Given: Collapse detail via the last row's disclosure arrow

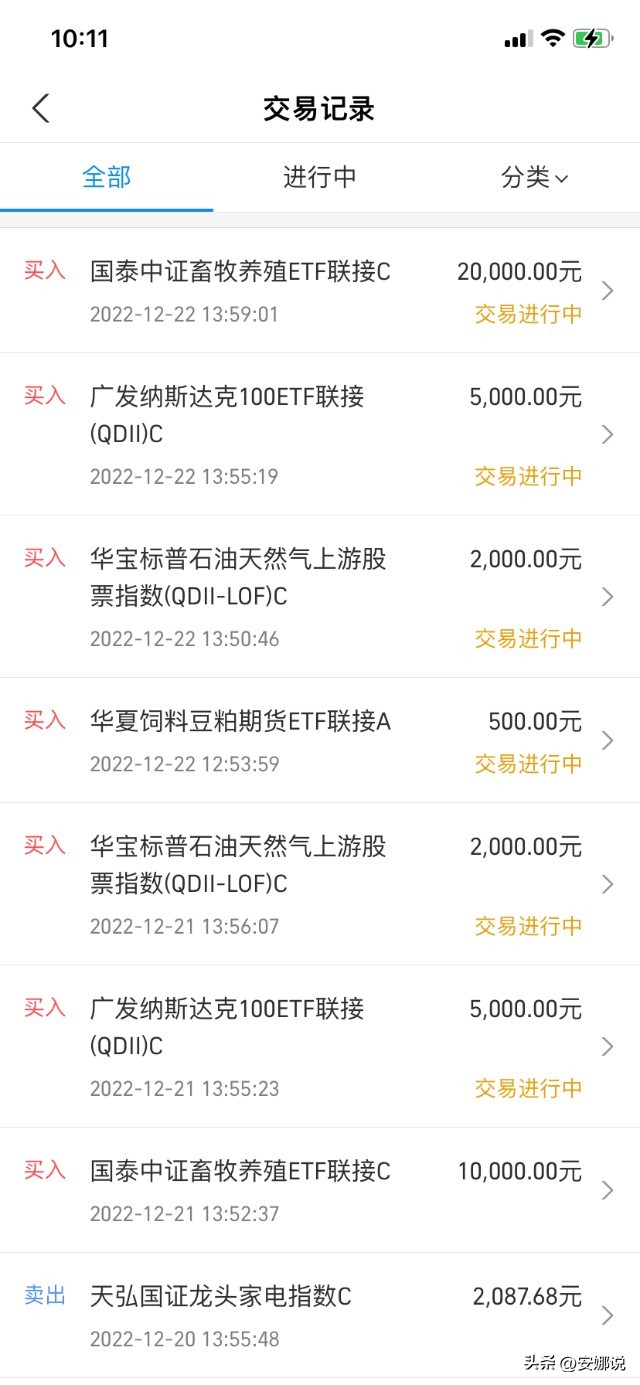Looking at the screenshot, I should pyautogui.click(x=607, y=1315).
